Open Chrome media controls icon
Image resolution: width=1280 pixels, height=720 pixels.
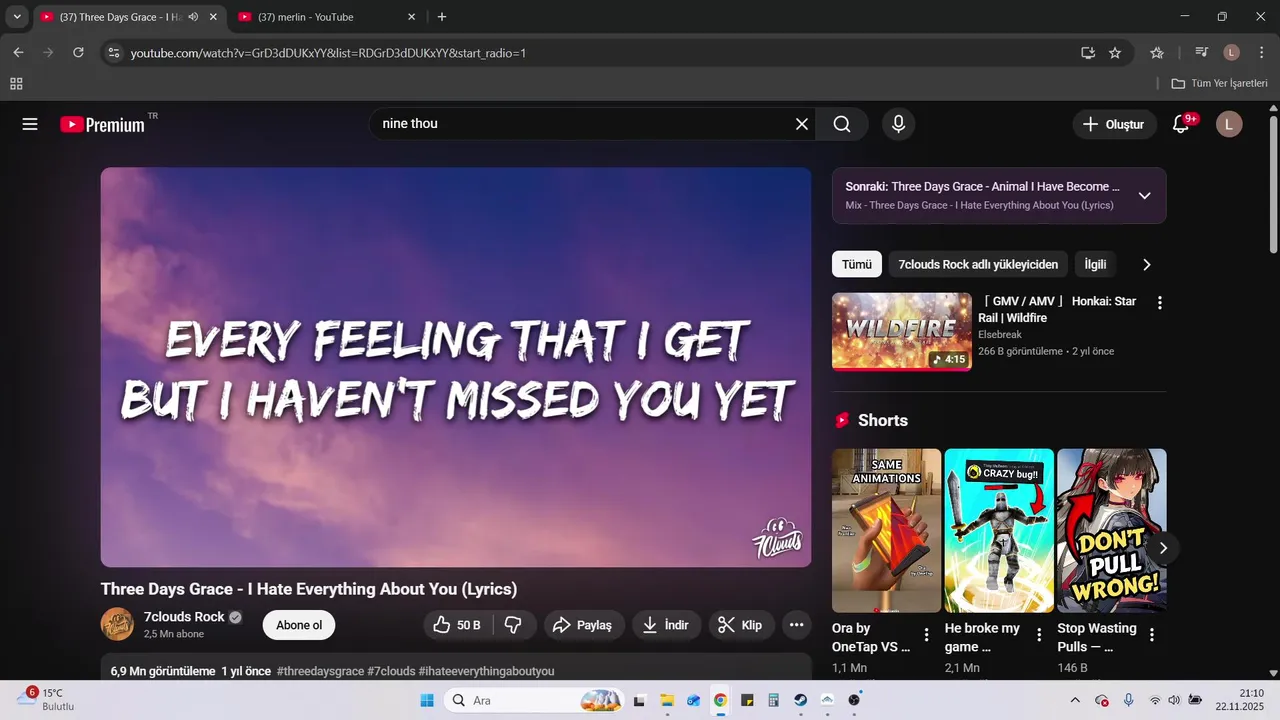point(1202,52)
